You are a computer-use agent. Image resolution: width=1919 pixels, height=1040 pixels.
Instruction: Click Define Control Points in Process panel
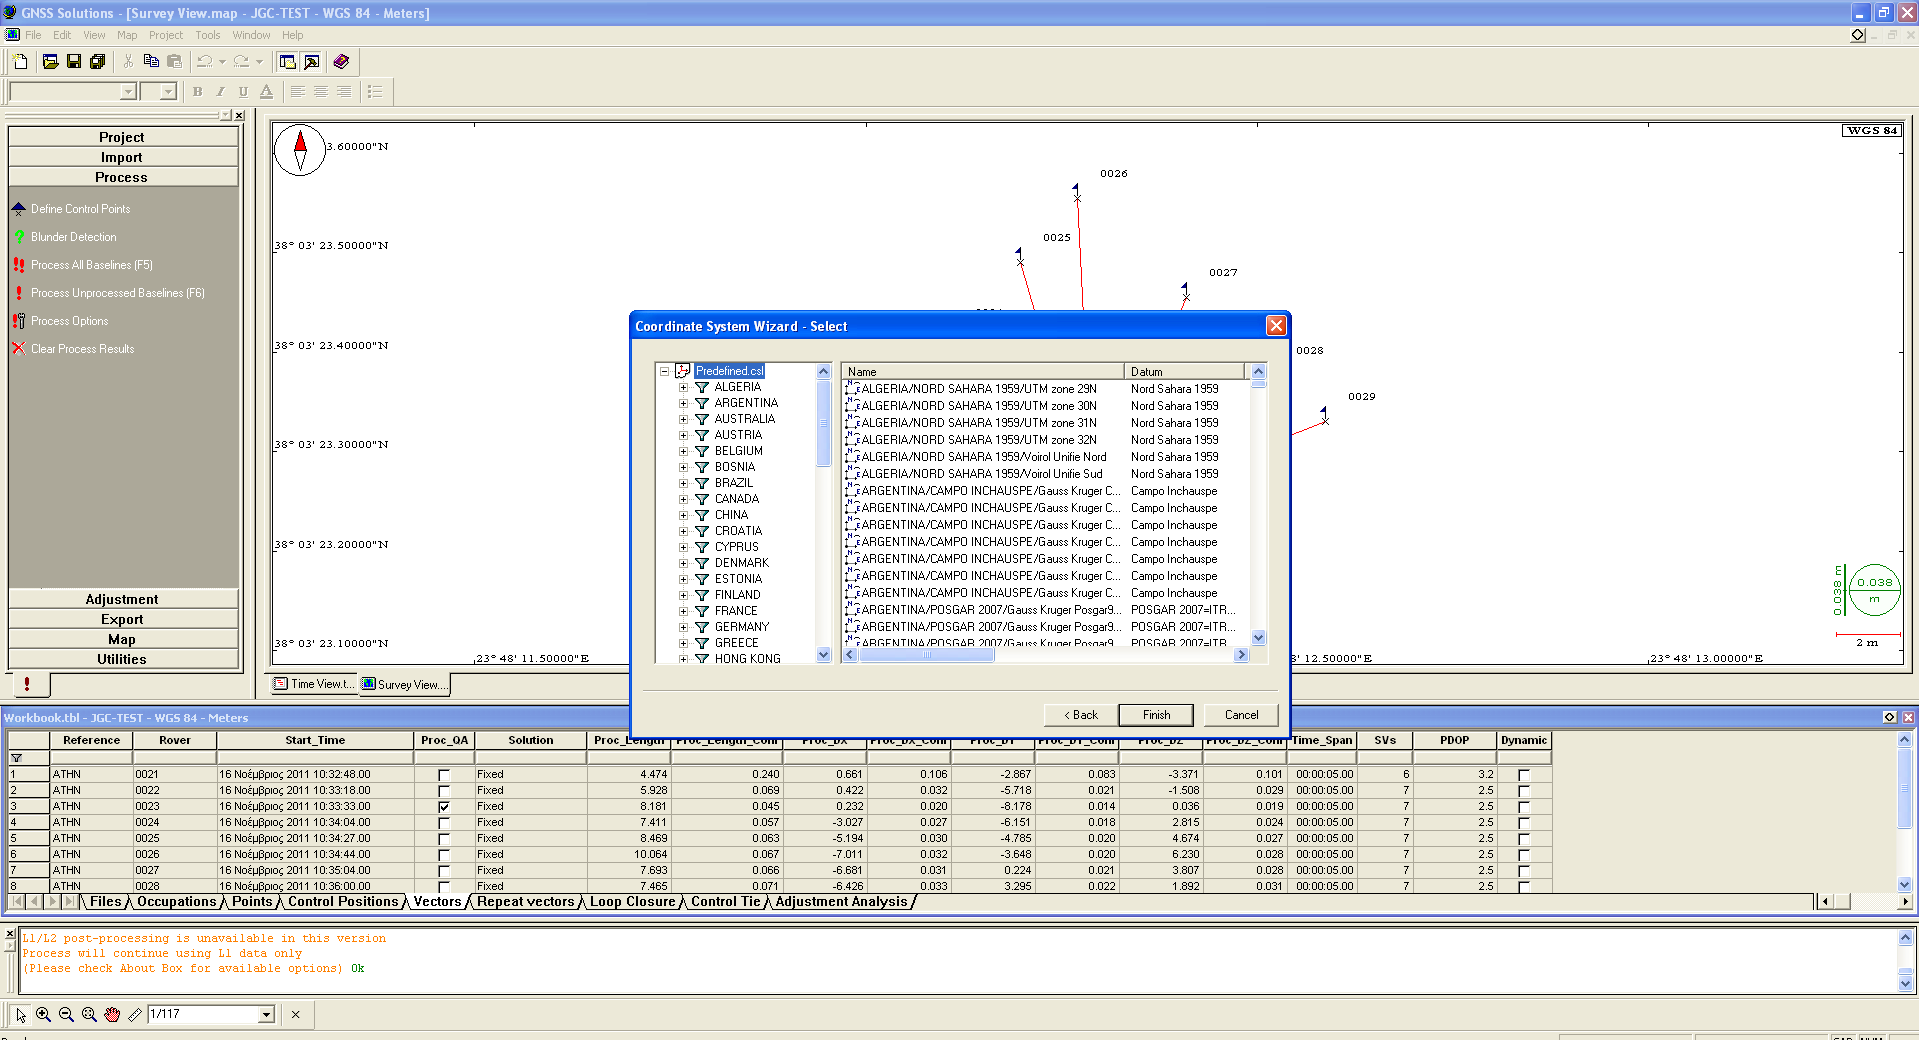(80, 209)
